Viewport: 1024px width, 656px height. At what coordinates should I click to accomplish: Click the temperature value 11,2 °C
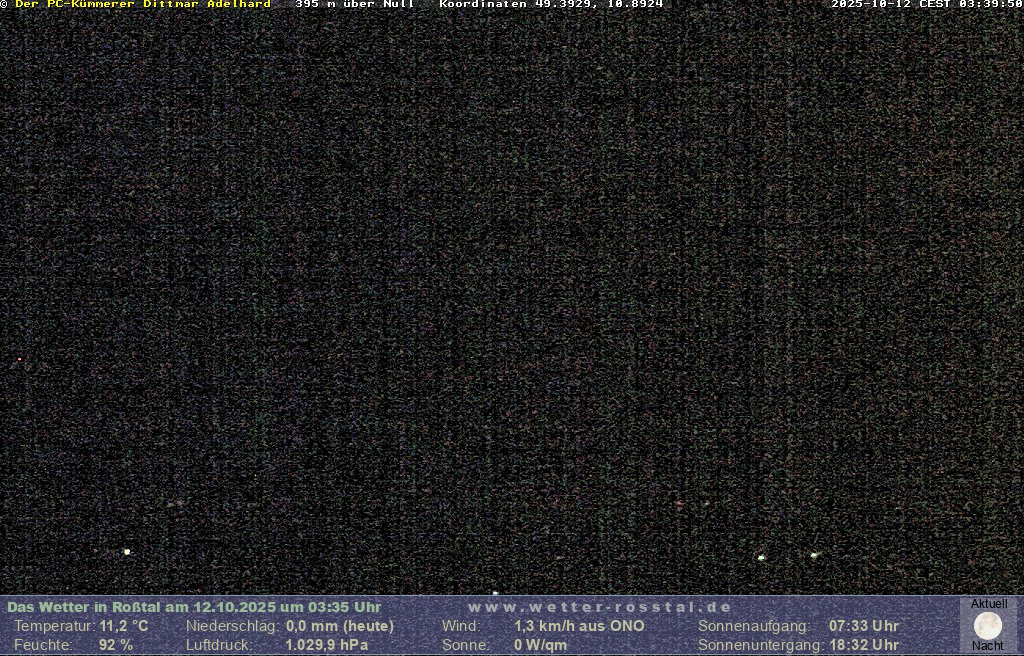124,626
